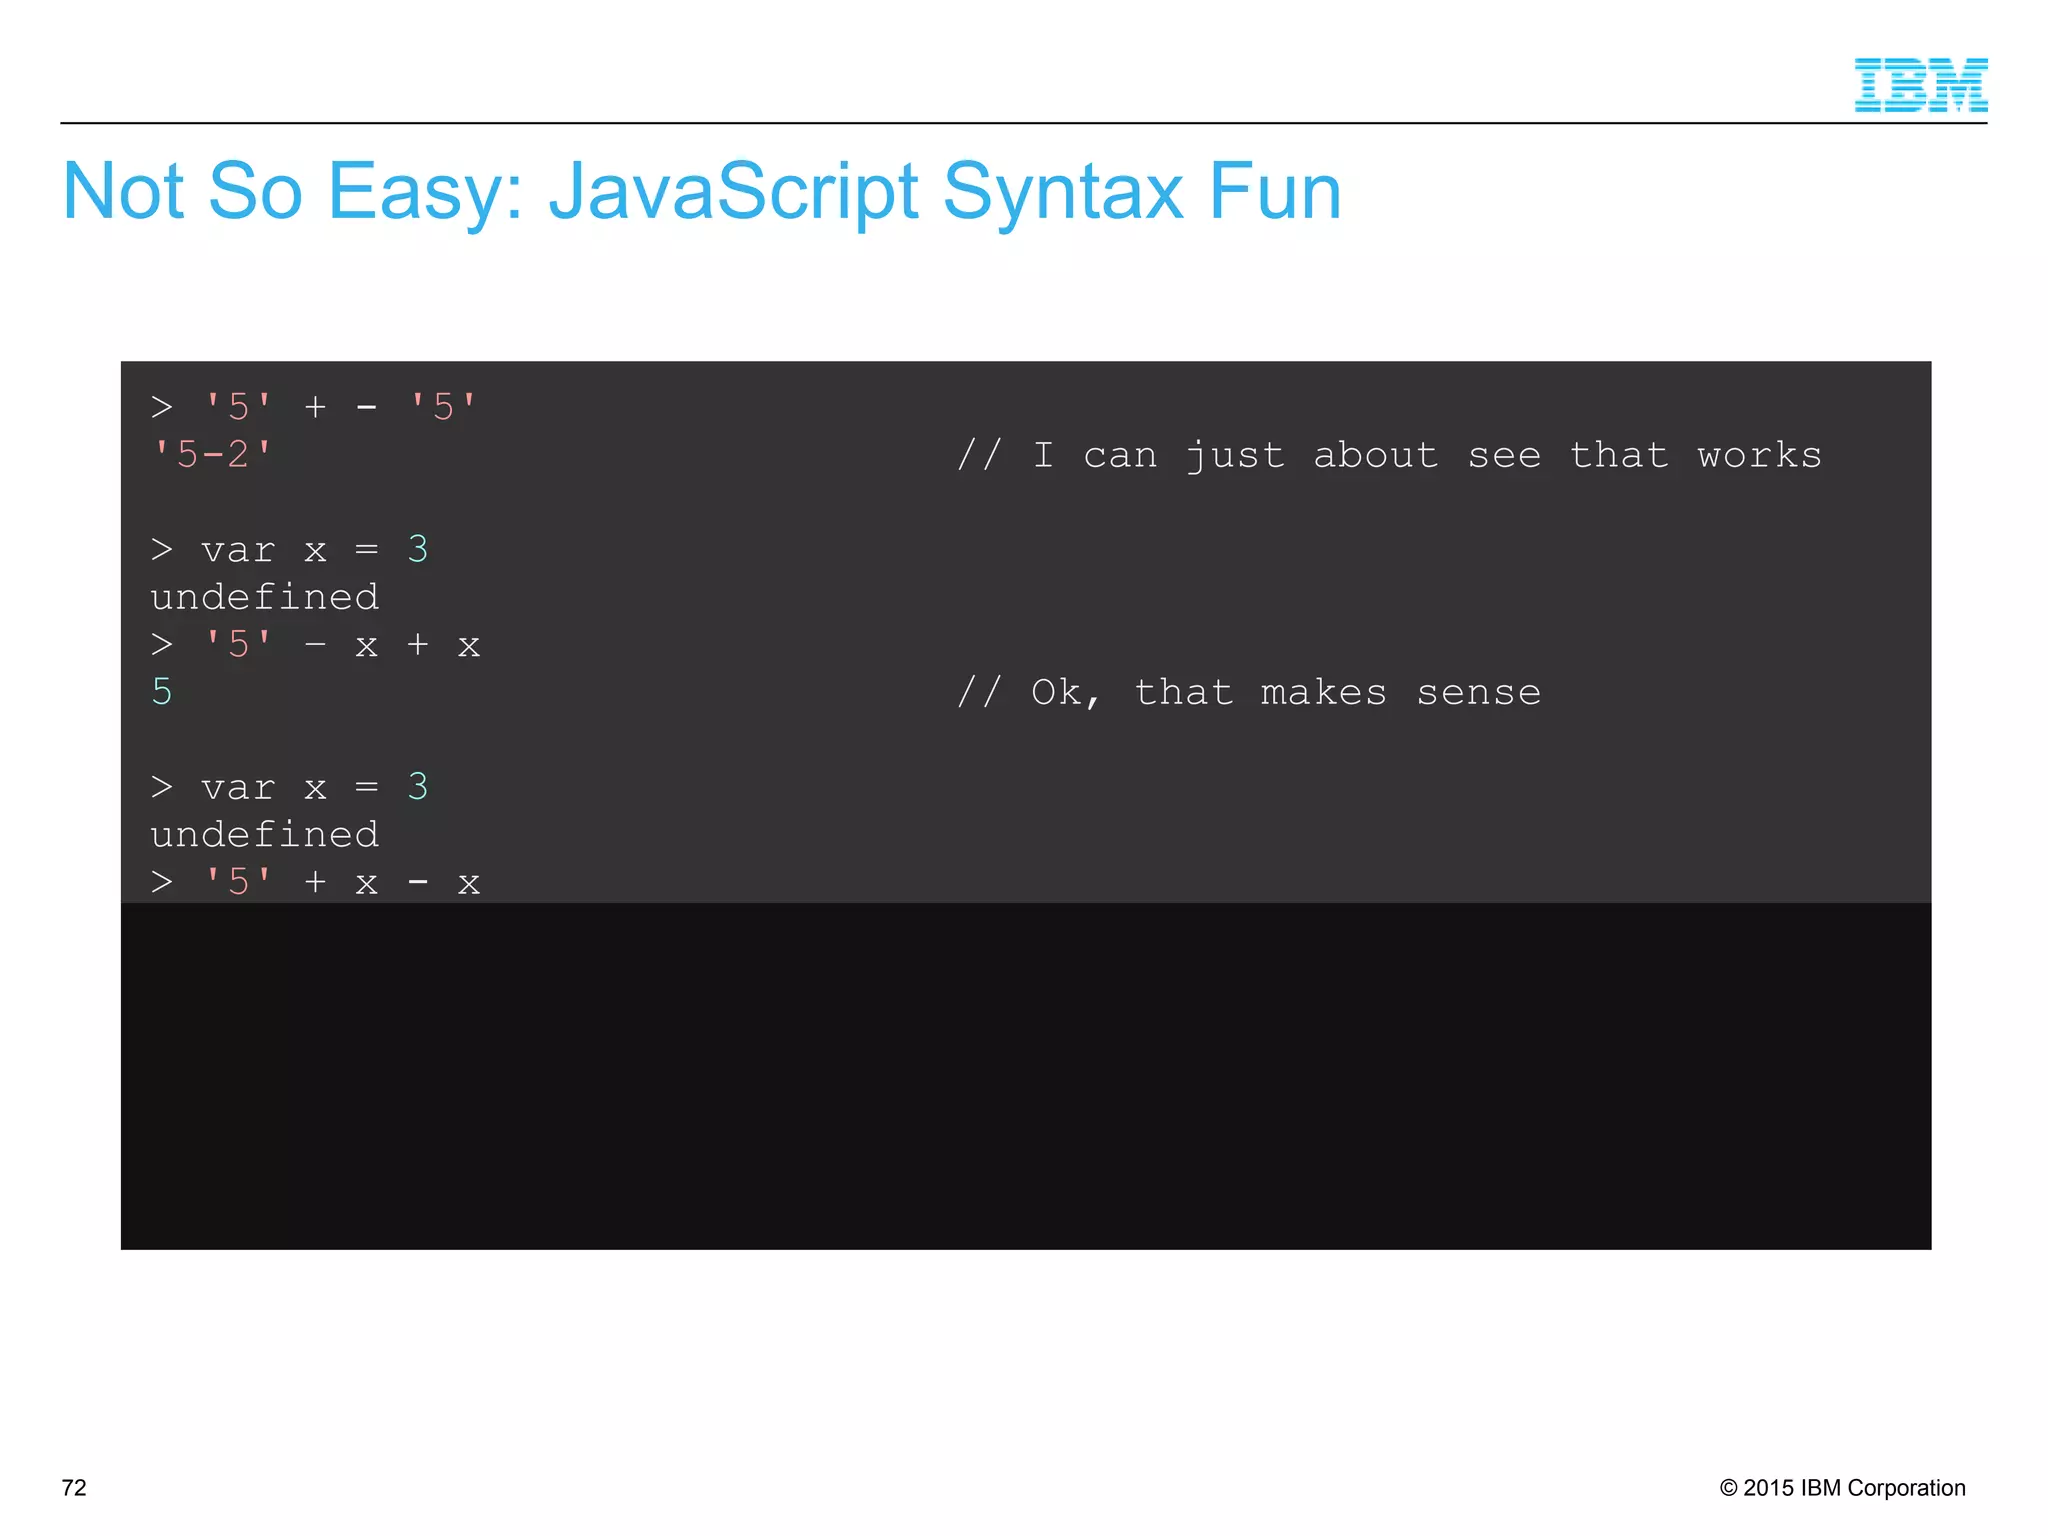Click the result string '5-2'
The height and width of the screenshot is (1536, 2048).
click(211, 454)
